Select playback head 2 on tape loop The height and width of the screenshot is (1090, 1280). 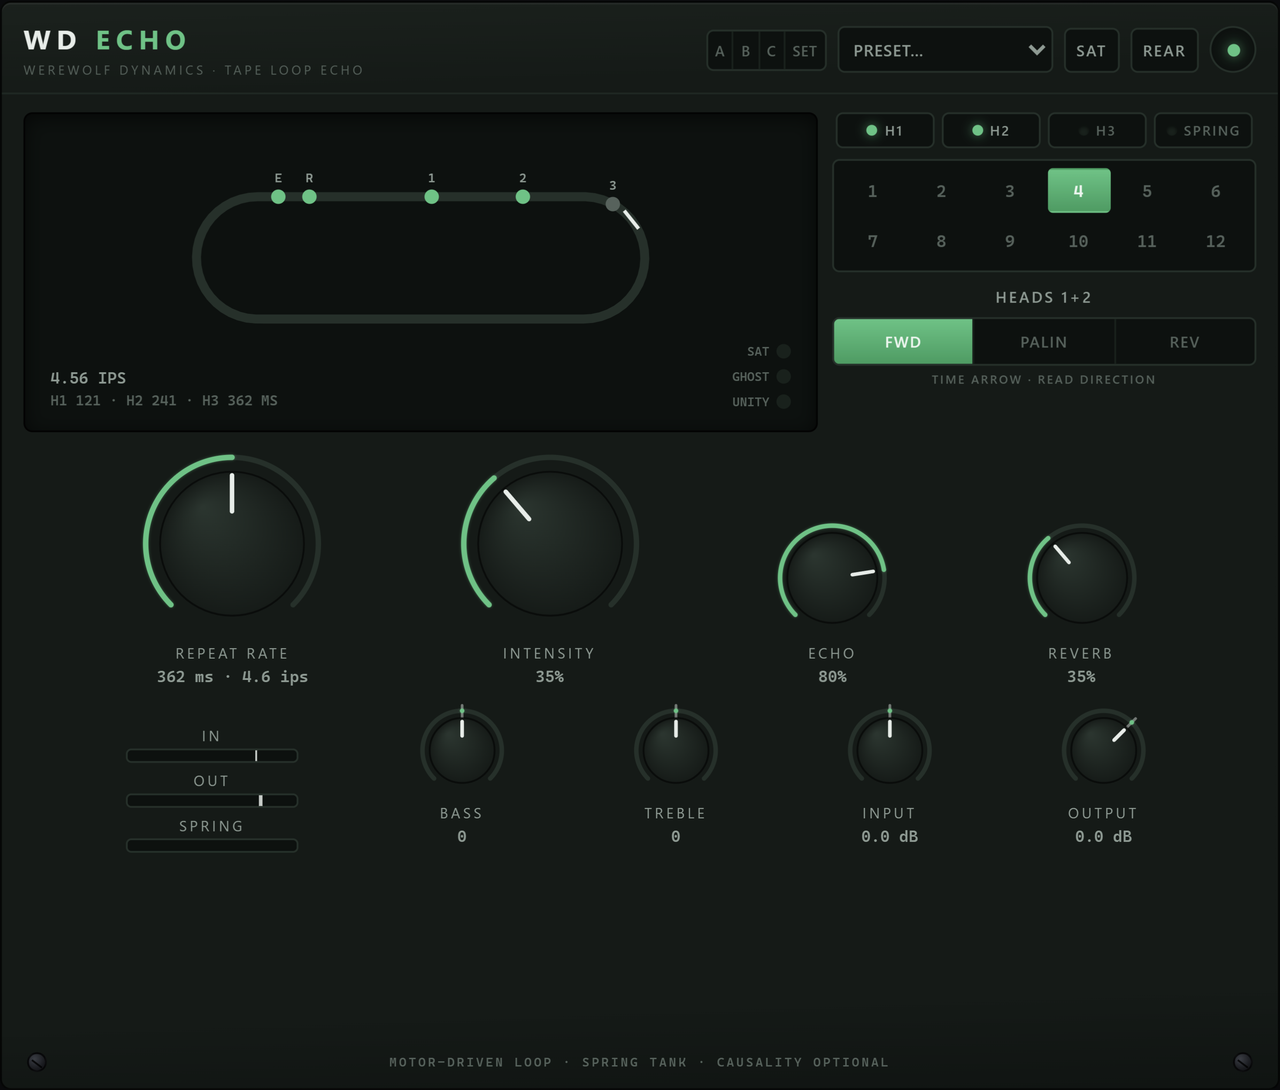[522, 197]
